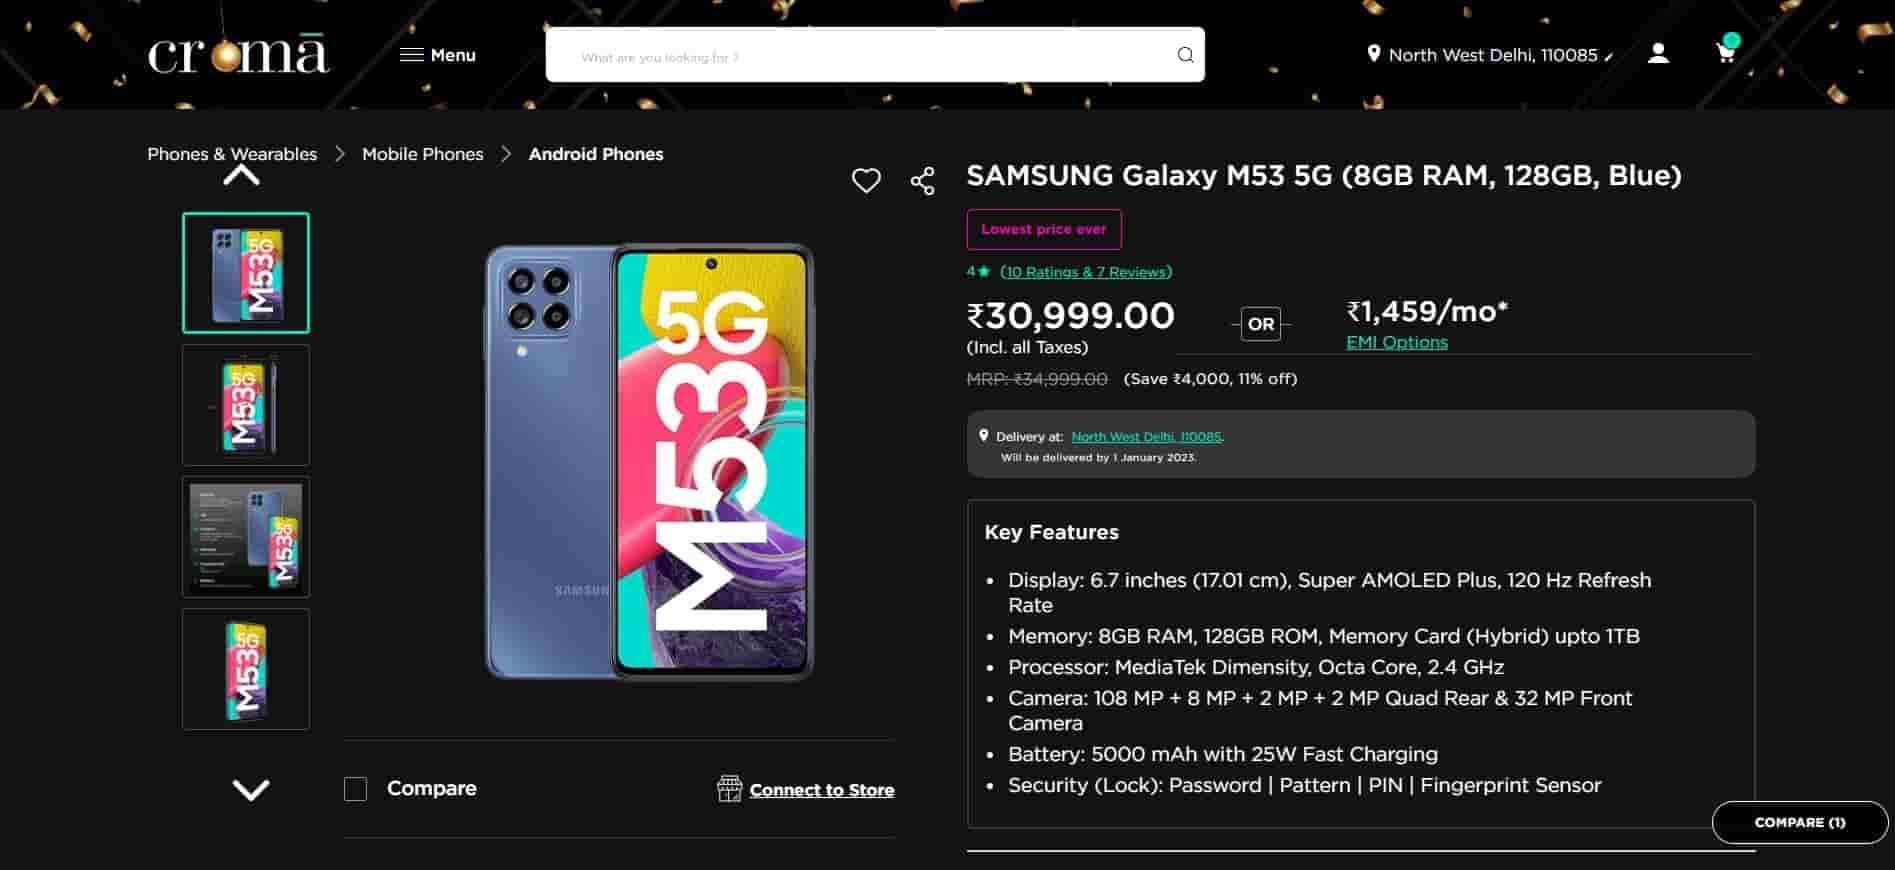Select the third product thumbnail with specs
The height and width of the screenshot is (870, 1895).
point(246,537)
